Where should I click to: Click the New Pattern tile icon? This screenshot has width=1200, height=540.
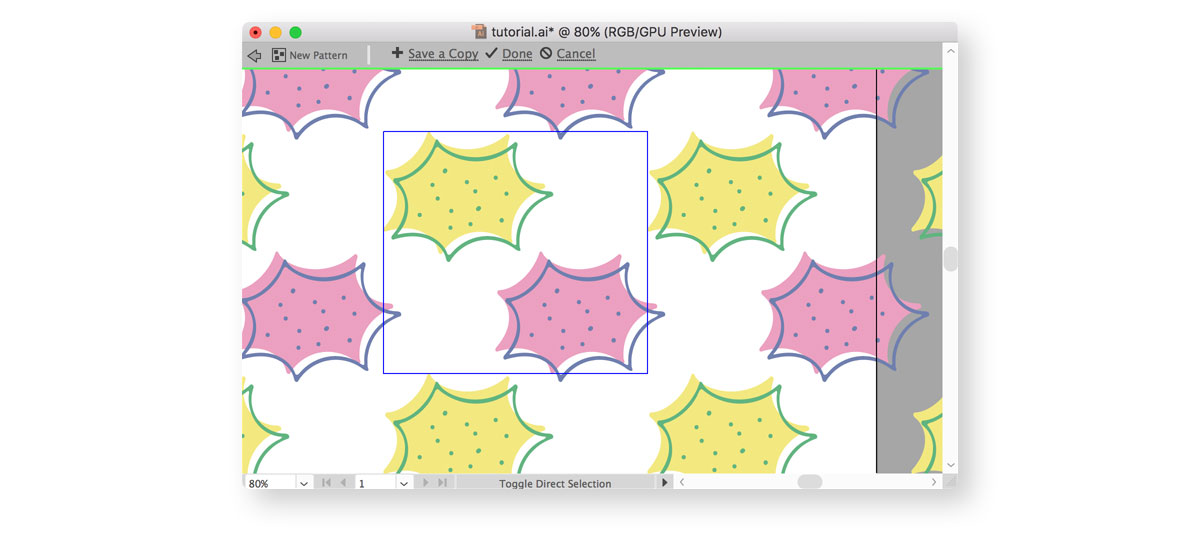pos(279,55)
